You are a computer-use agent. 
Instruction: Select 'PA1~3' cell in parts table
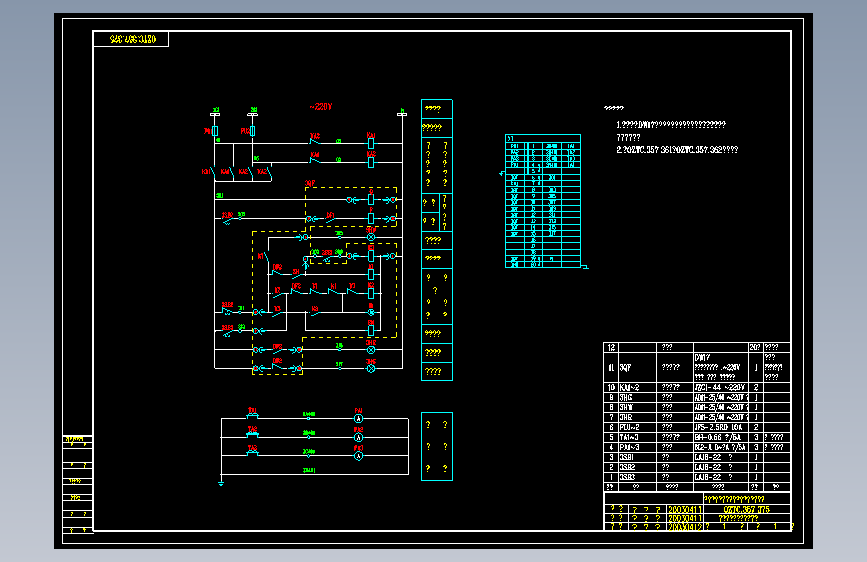[x=637, y=447]
